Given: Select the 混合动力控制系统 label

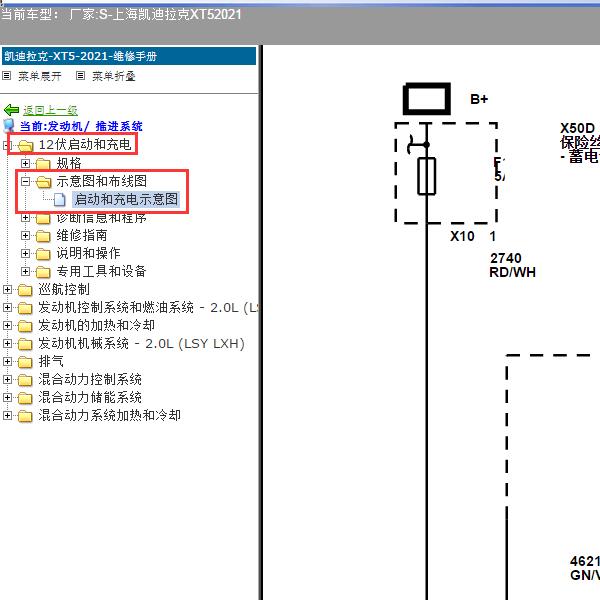Looking at the screenshot, I should [x=90, y=379].
